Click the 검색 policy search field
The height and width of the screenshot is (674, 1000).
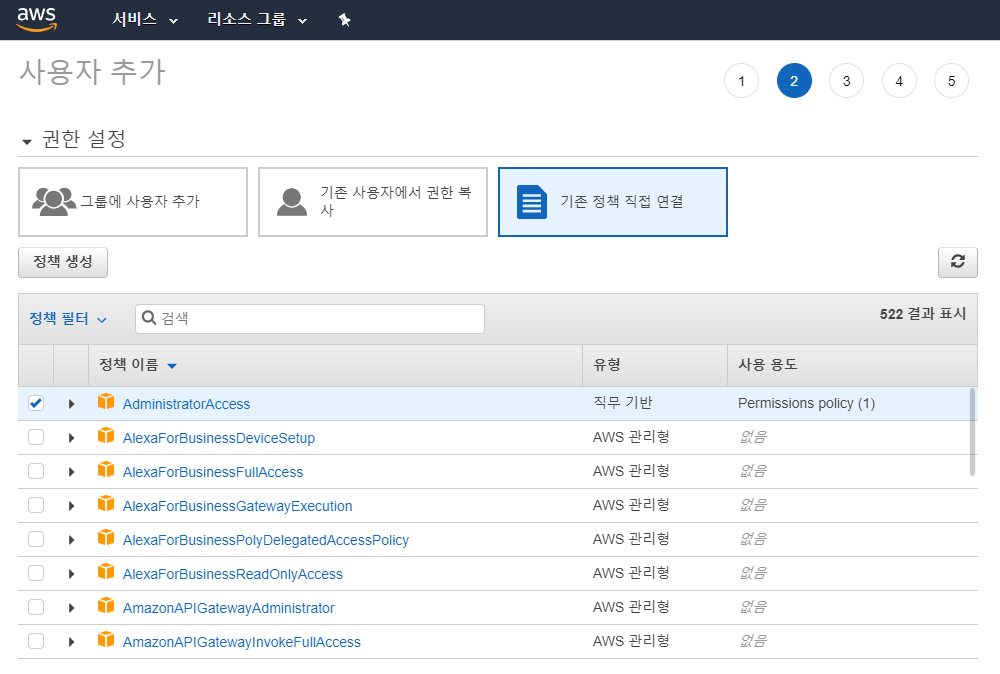(x=310, y=318)
